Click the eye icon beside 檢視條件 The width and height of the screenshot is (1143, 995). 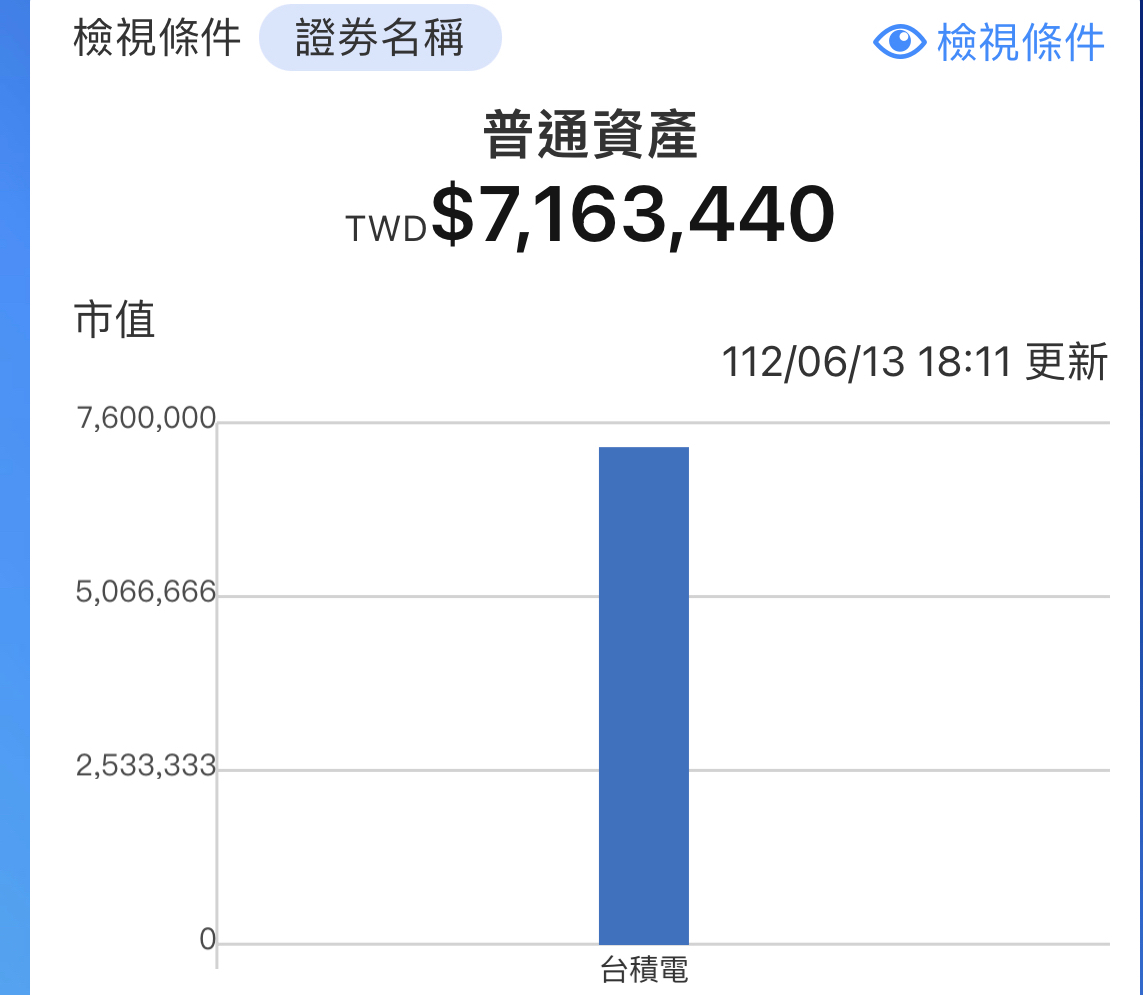point(899,41)
